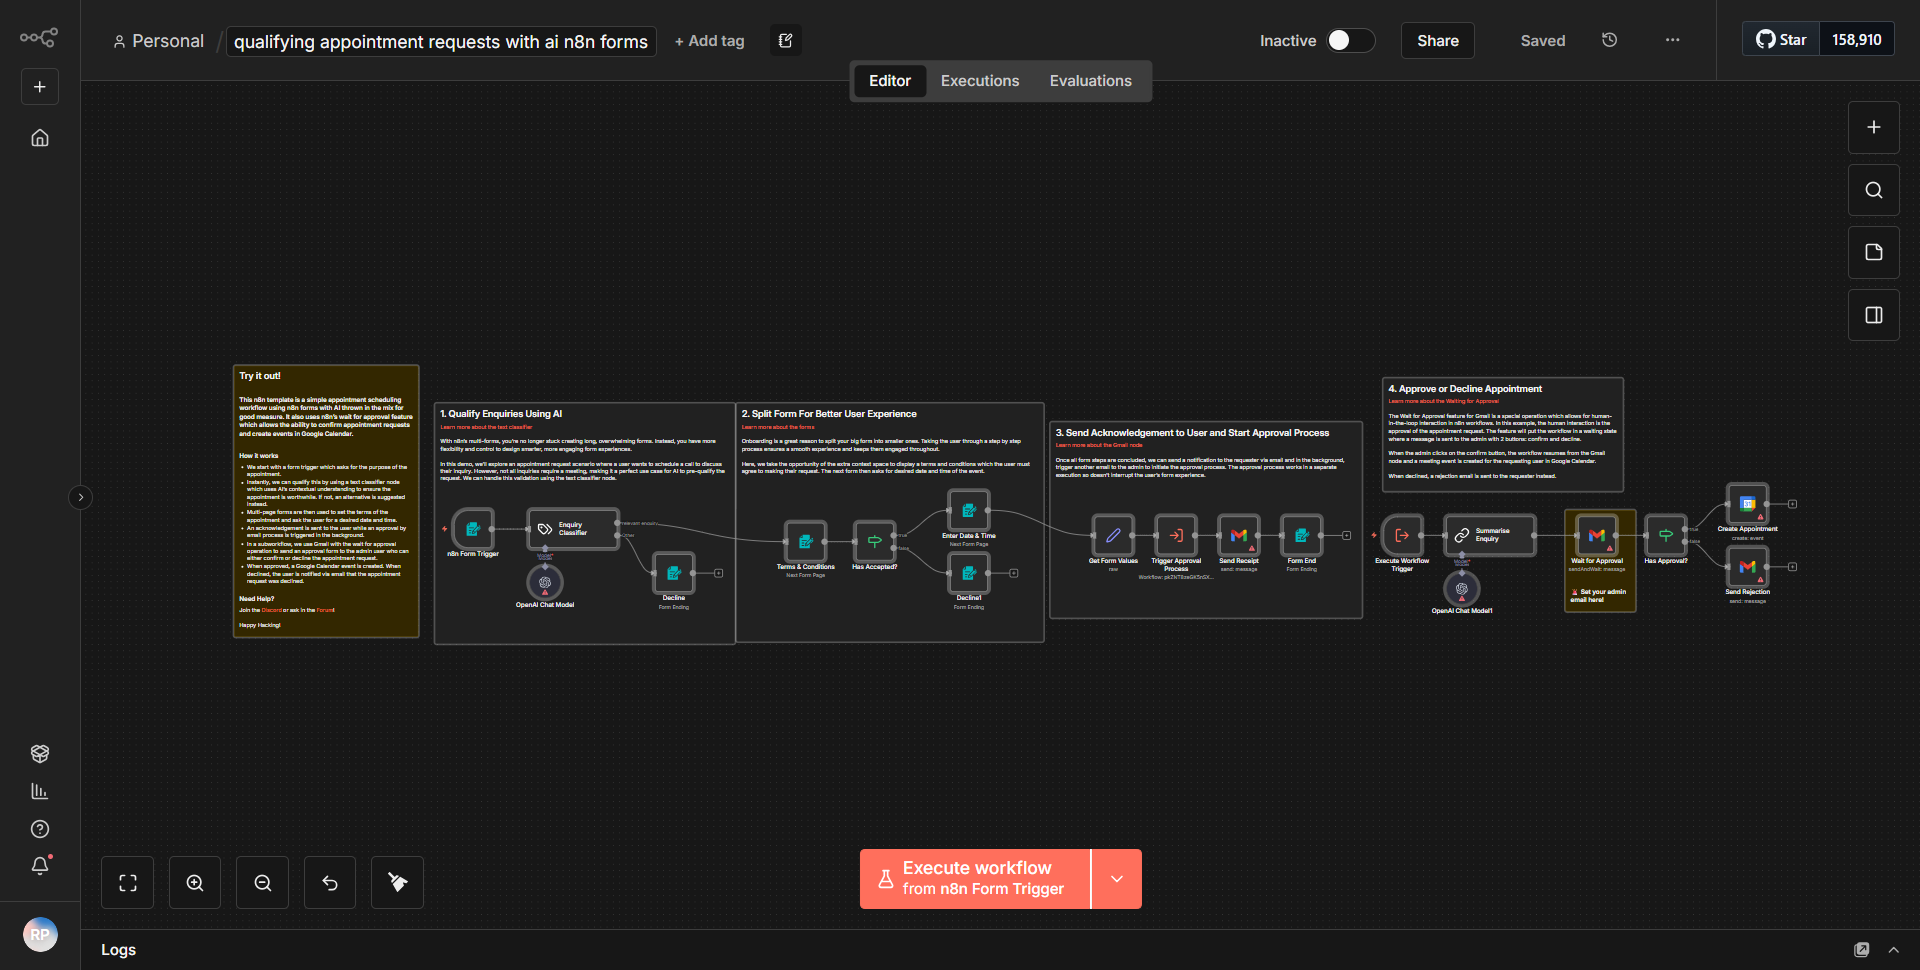Collapse the Logs panel chevron

1893,949
